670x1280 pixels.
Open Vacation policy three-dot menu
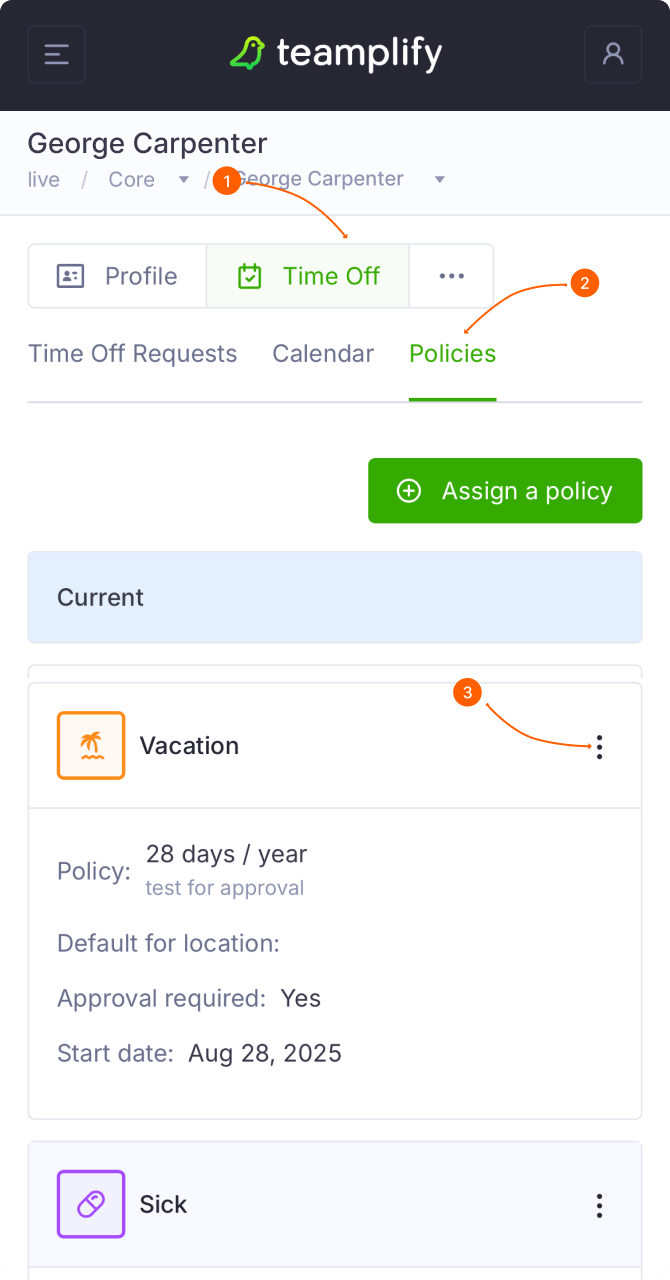(x=599, y=747)
